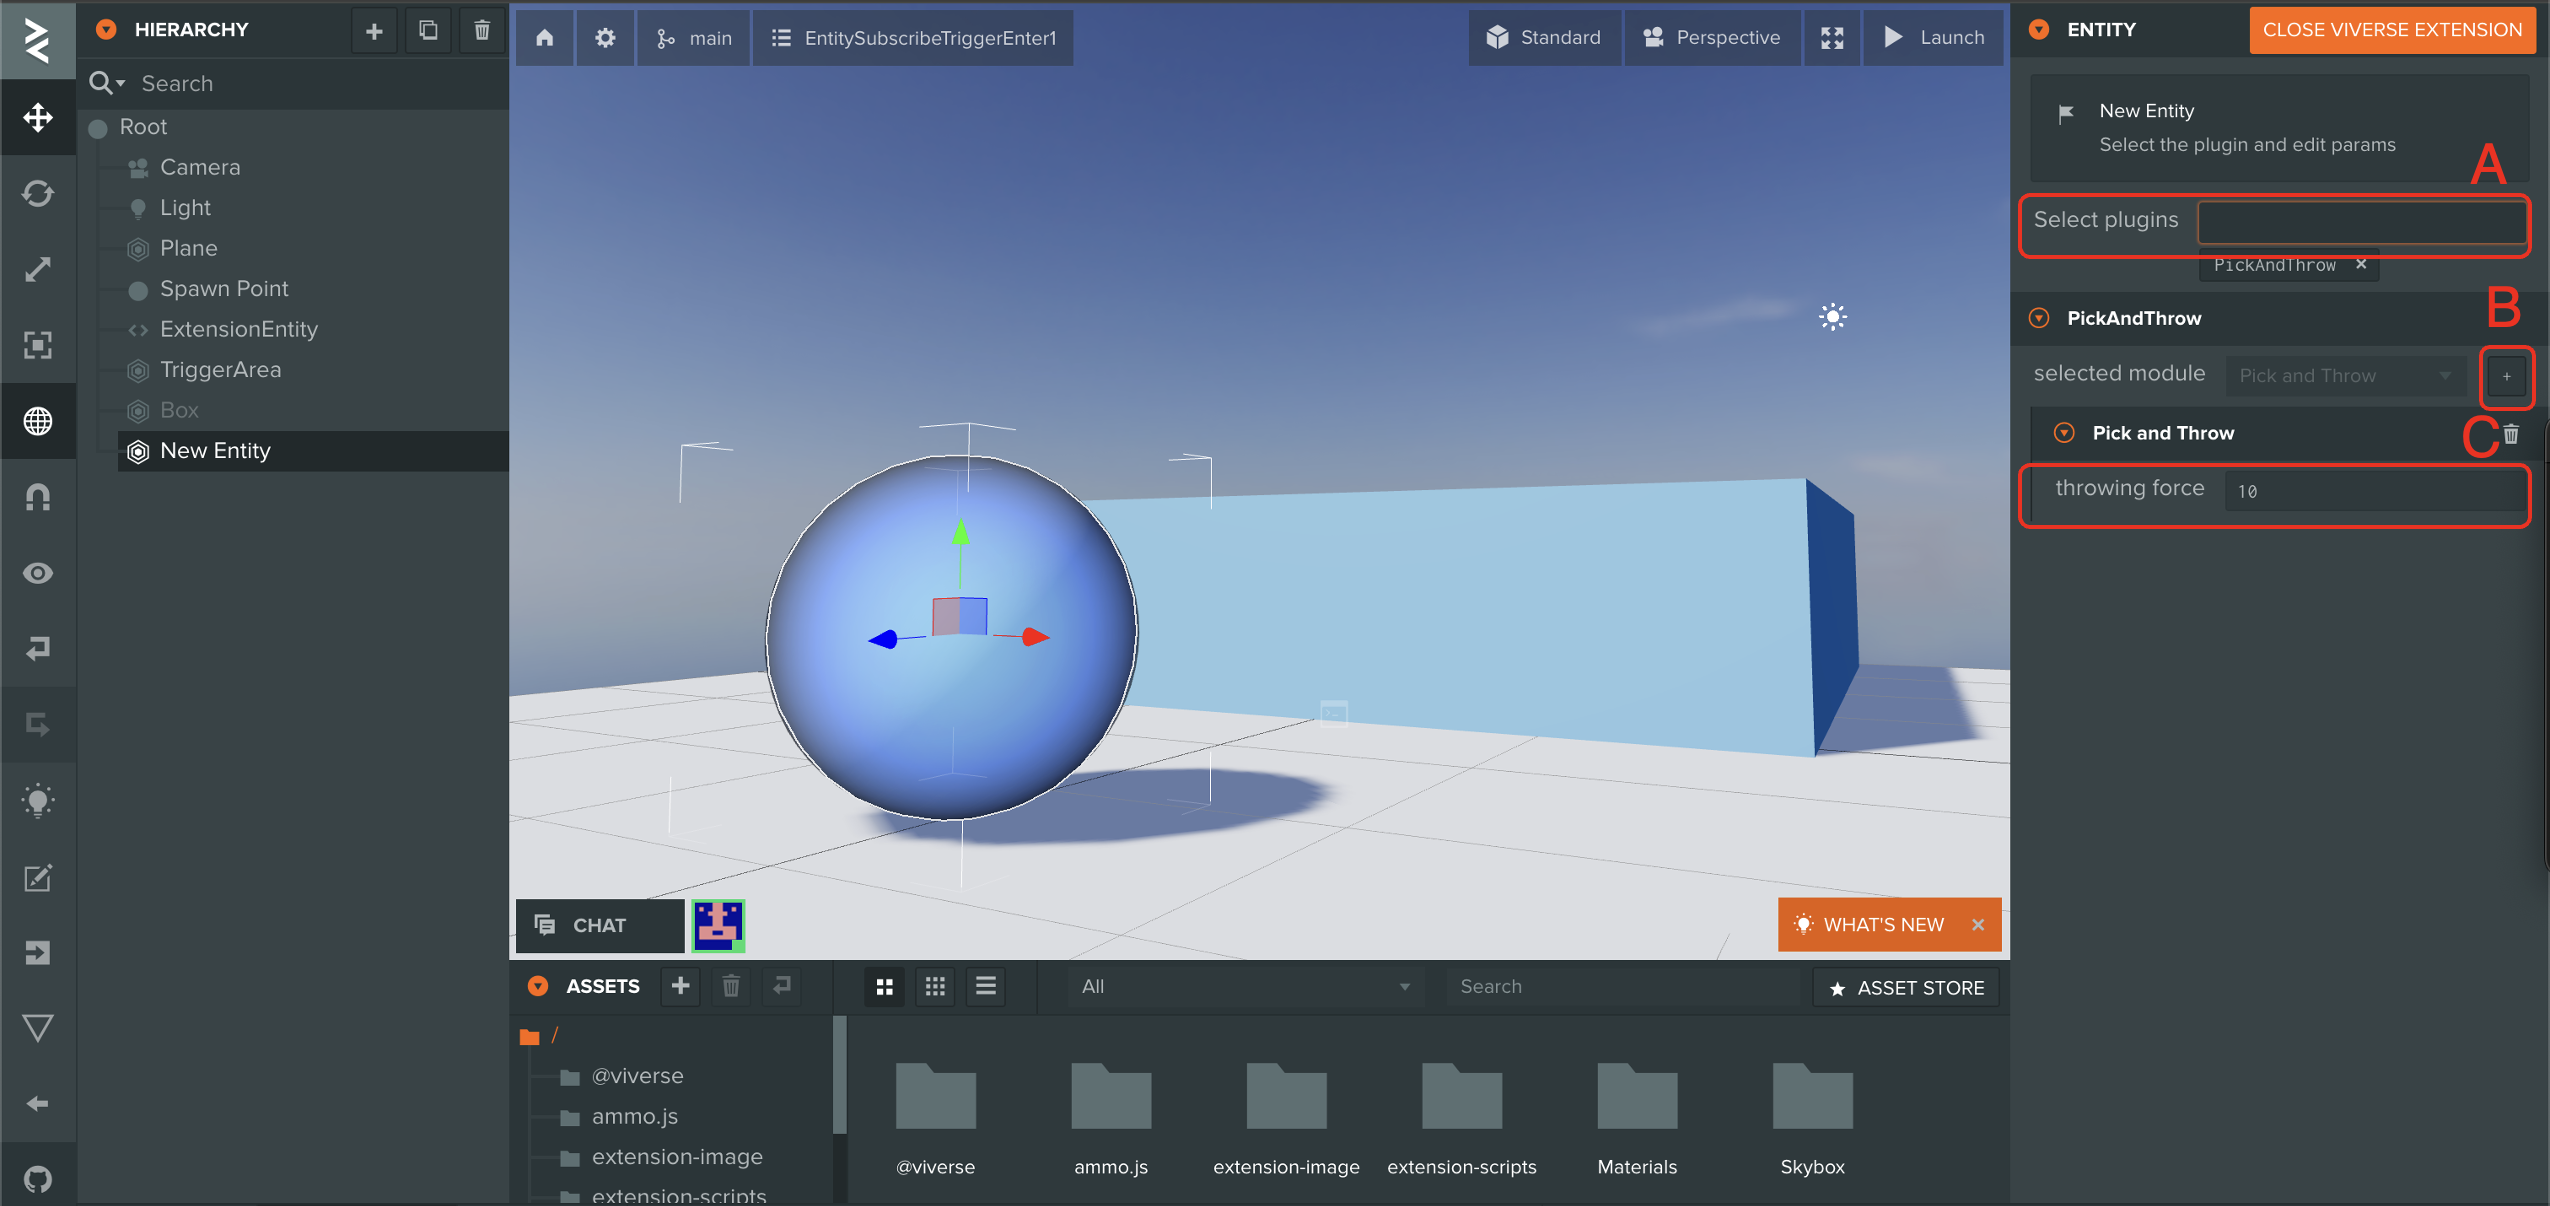The image size is (2550, 1206).
Task: Click the throwing force input field
Action: click(2374, 491)
